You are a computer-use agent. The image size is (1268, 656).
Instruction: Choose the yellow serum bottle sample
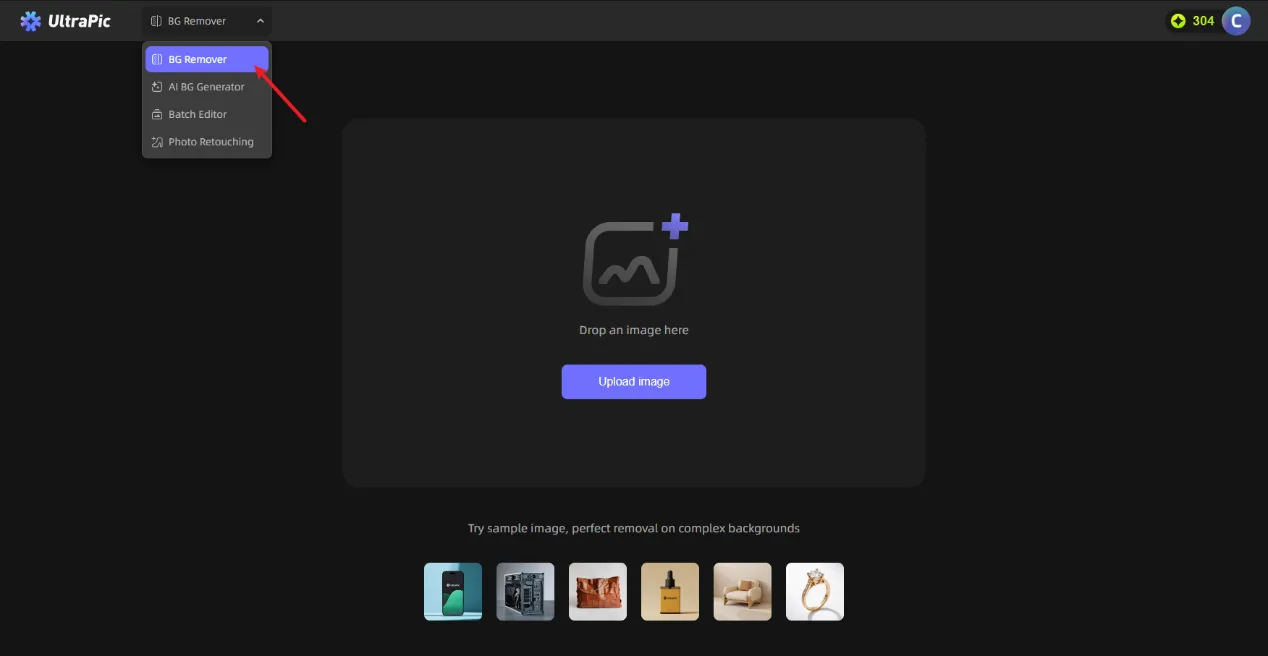(x=670, y=591)
